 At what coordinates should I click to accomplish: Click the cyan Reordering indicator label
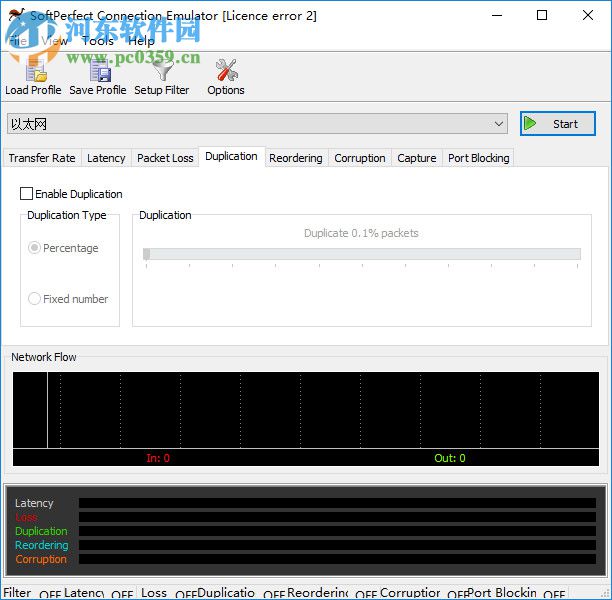[x=41, y=545]
